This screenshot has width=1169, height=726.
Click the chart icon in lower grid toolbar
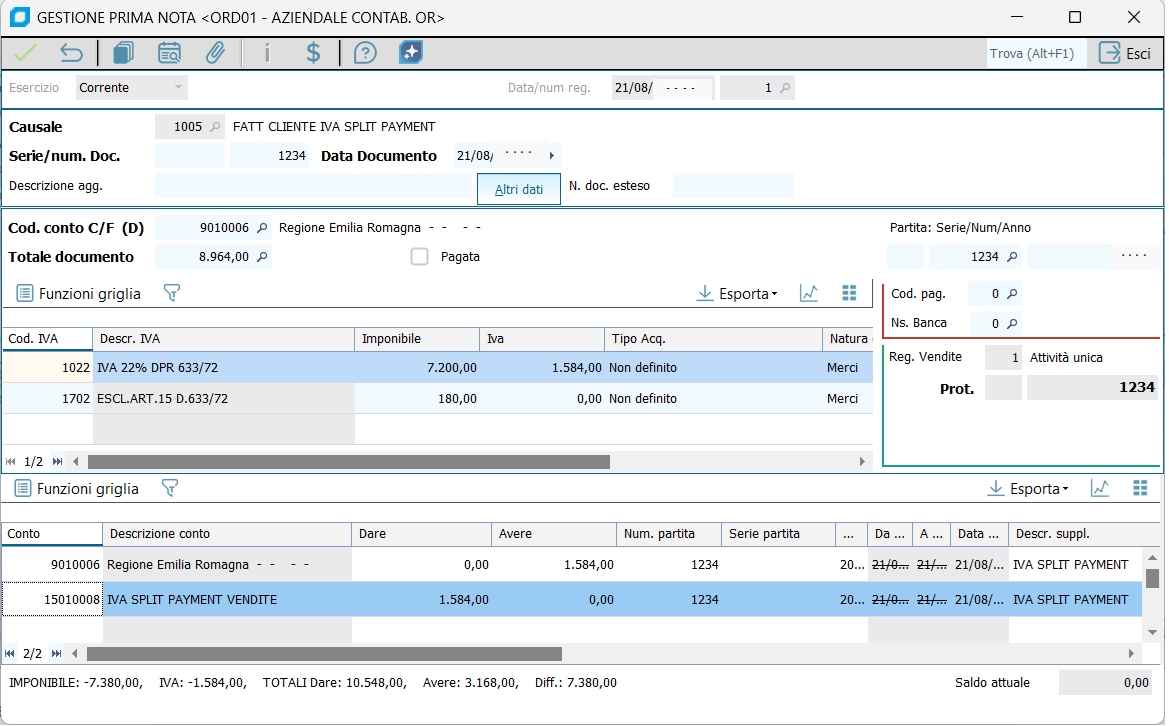click(1100, 488)
